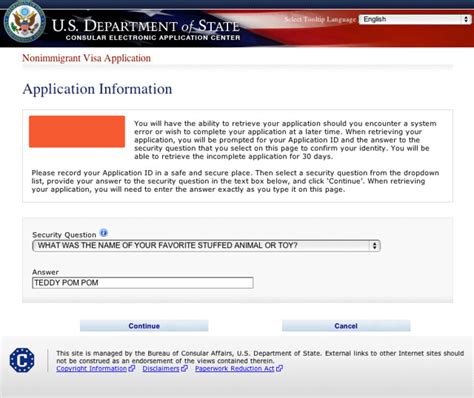Click the orange Application ID box

(77, 132)
